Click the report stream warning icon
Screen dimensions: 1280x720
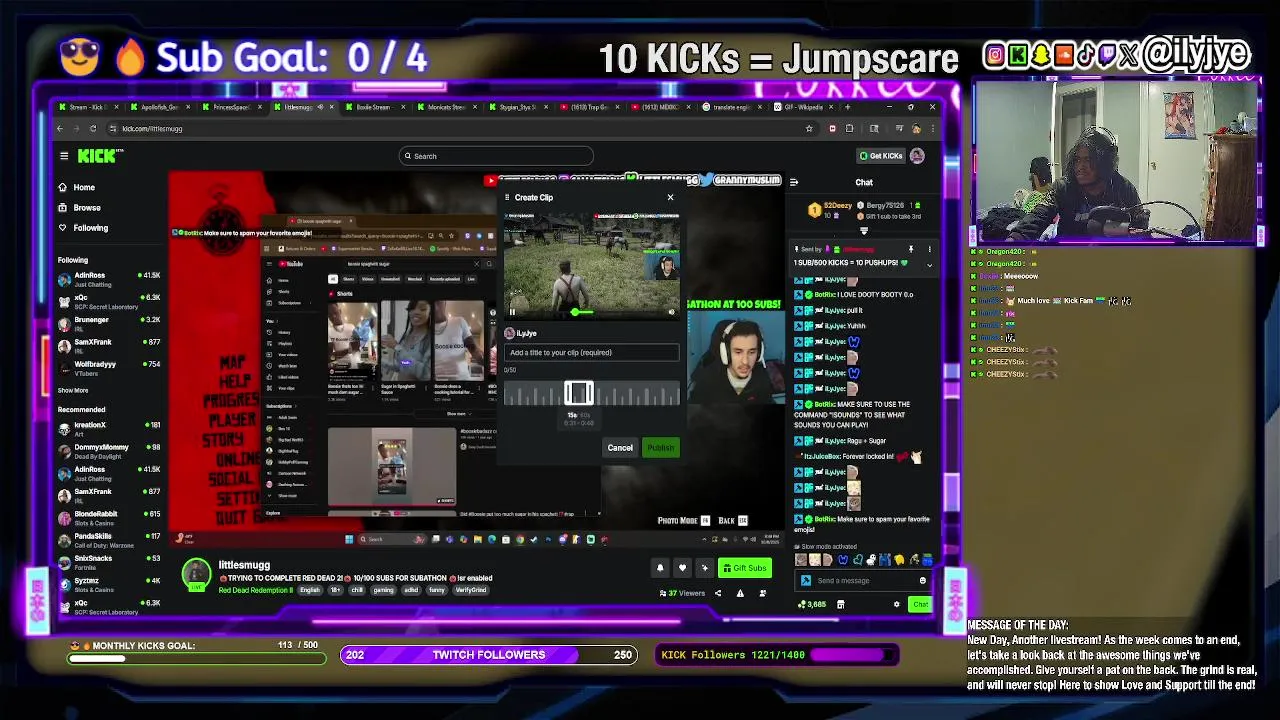point(740,593)
